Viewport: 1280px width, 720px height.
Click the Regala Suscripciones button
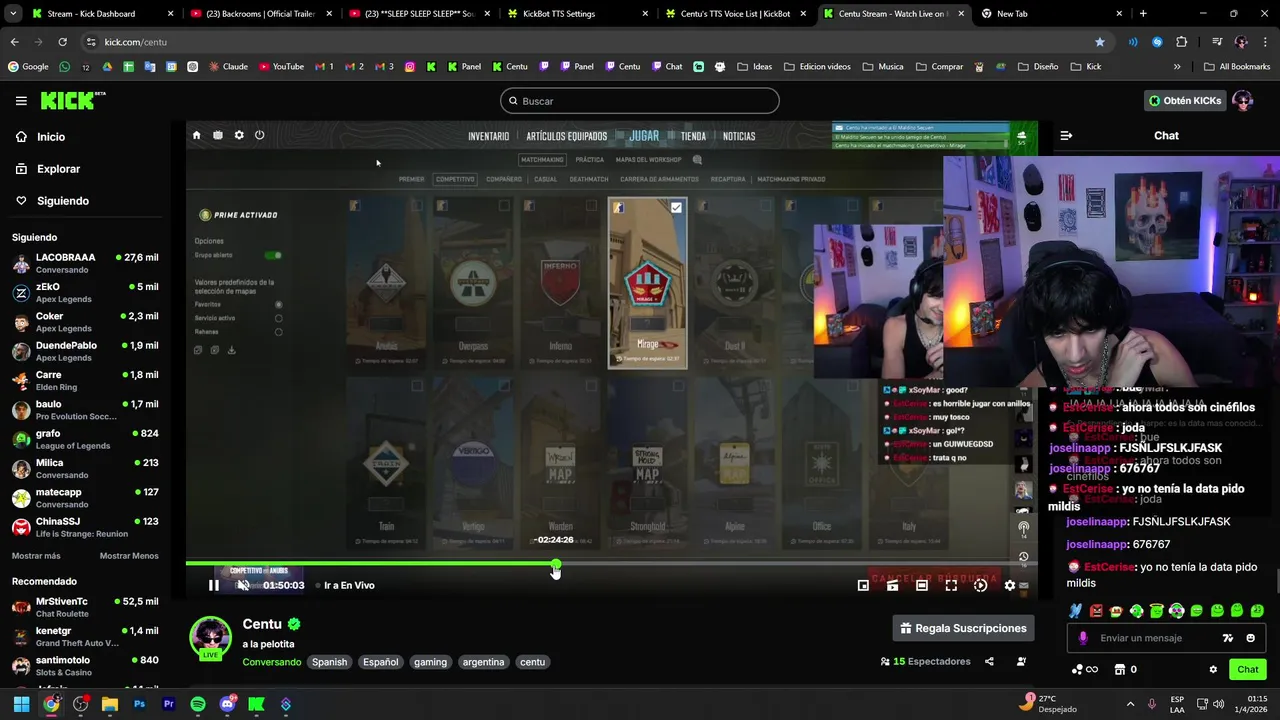pos(964,628)
